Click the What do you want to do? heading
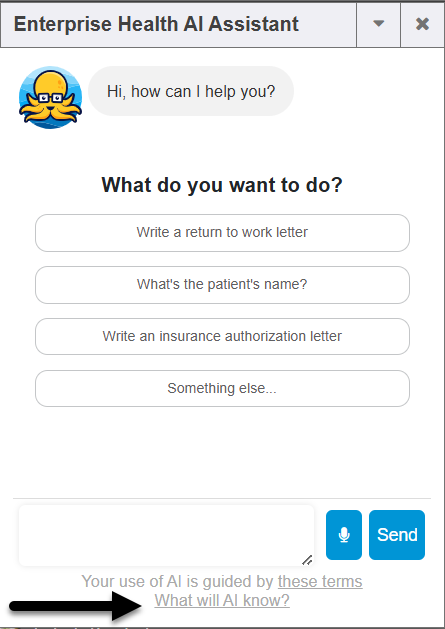 click(x=222, y=185)
